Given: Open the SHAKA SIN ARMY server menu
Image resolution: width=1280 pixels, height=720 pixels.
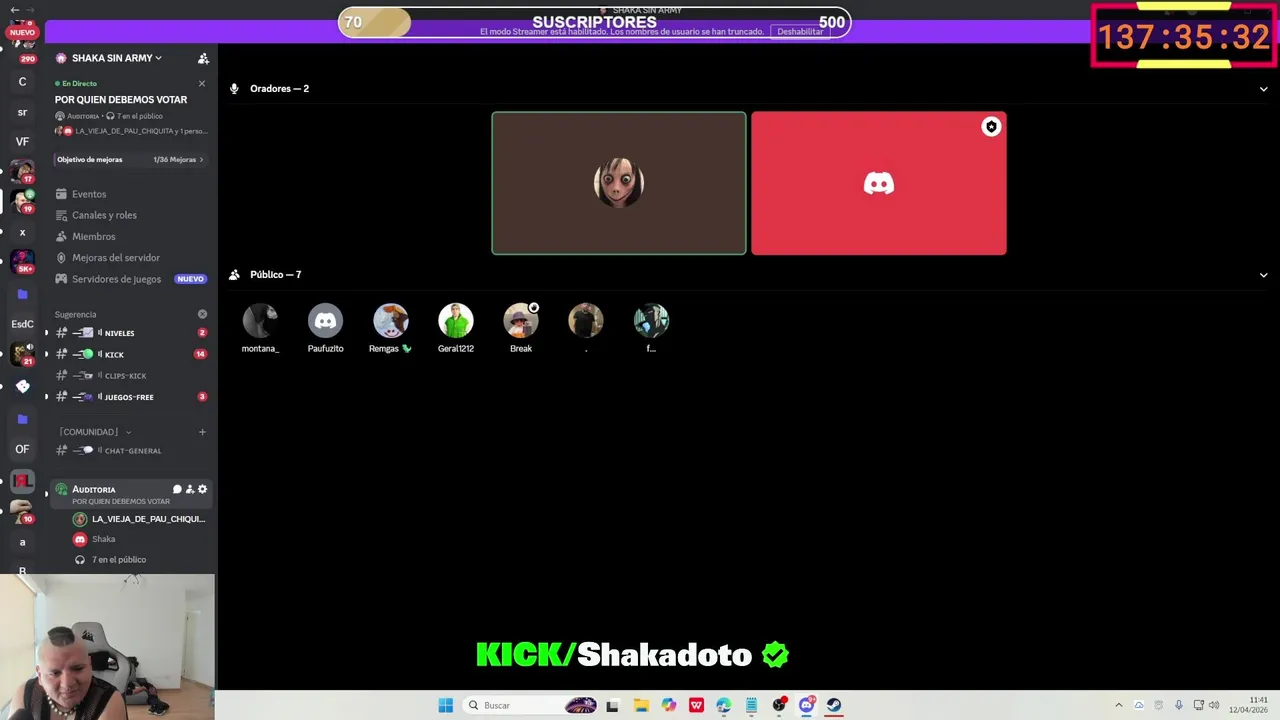Looking at the screenshot, I should pyautogui.click(x=117, y=58).
